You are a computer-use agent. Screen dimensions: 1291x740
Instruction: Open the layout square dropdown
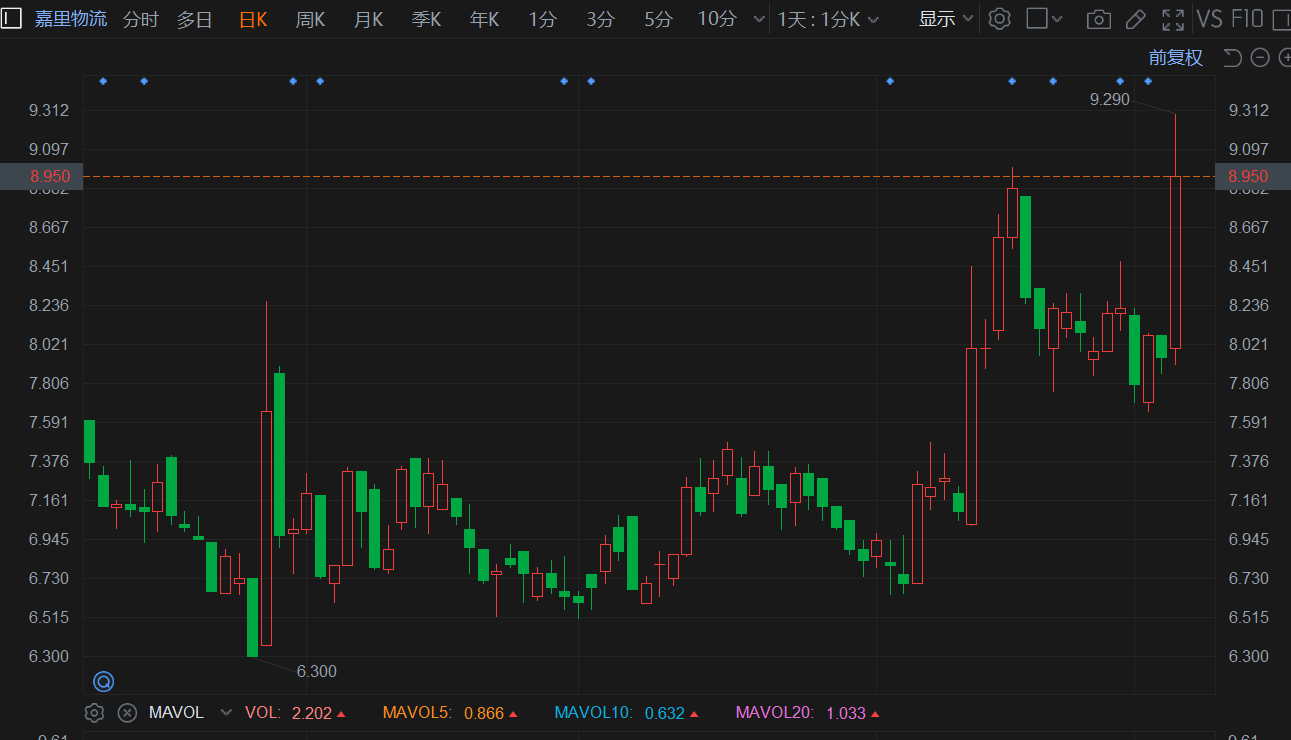tap(1045, 19)
